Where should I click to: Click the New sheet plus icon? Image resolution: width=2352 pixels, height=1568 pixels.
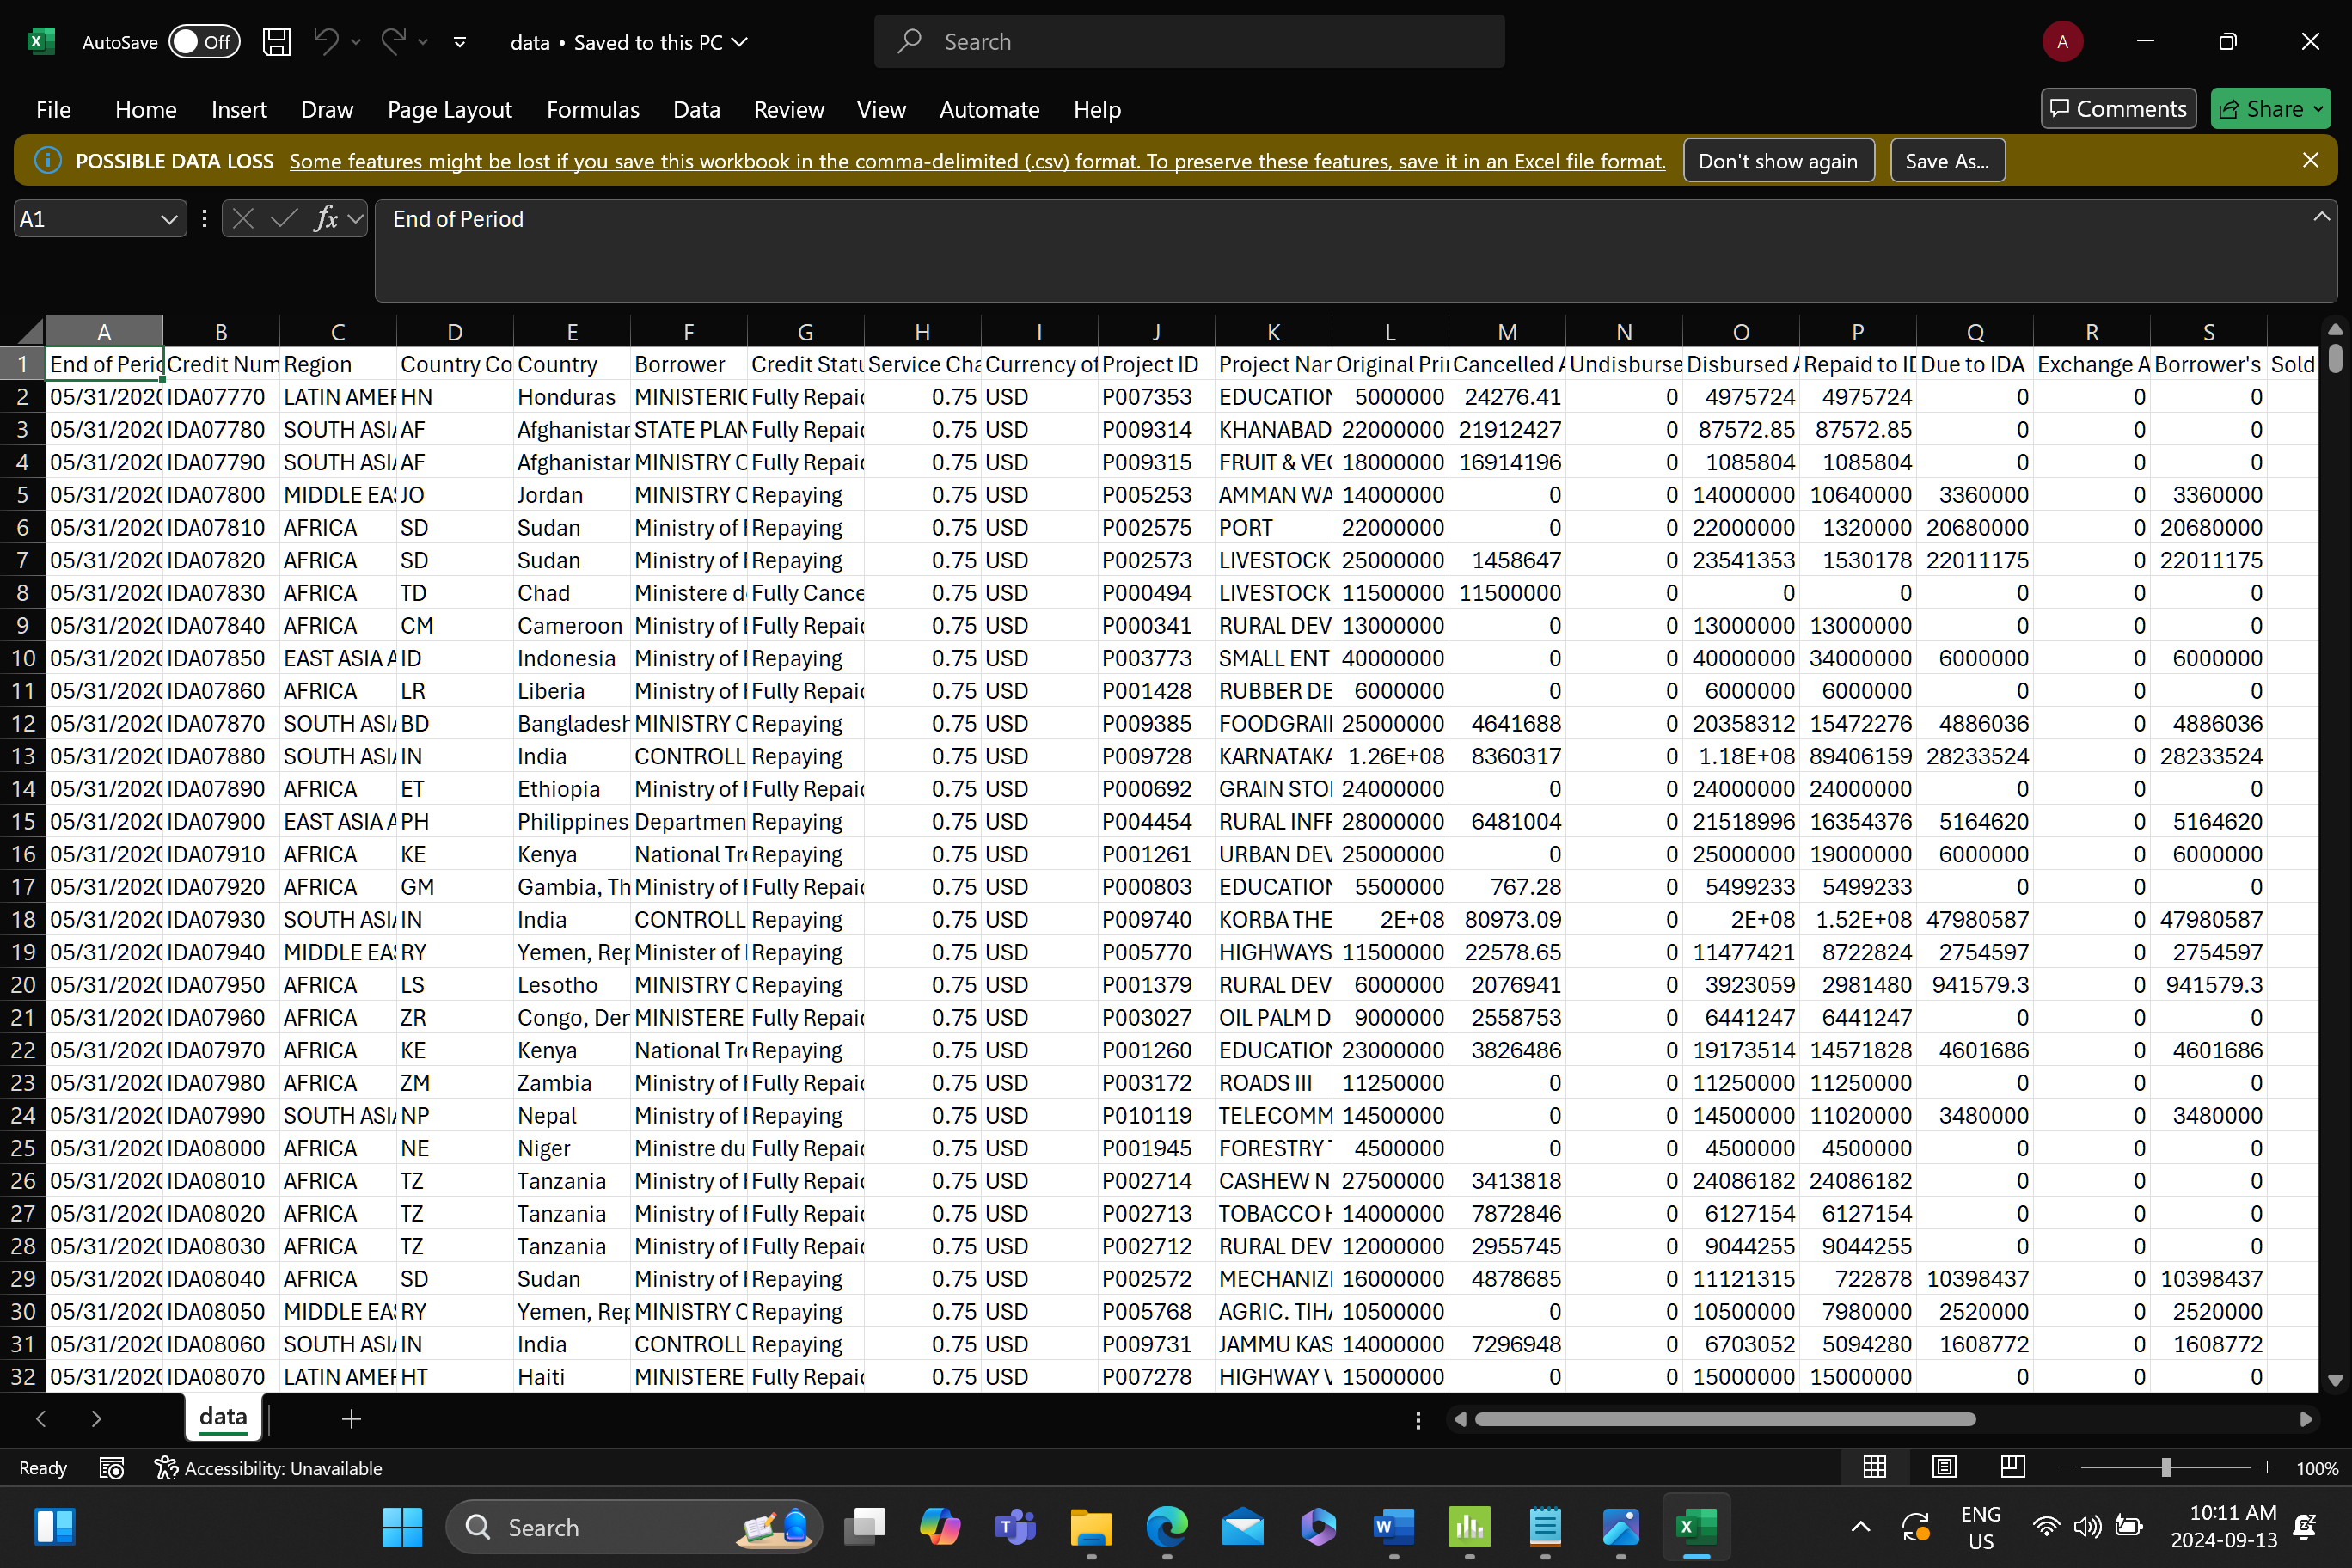[351, 1418]
